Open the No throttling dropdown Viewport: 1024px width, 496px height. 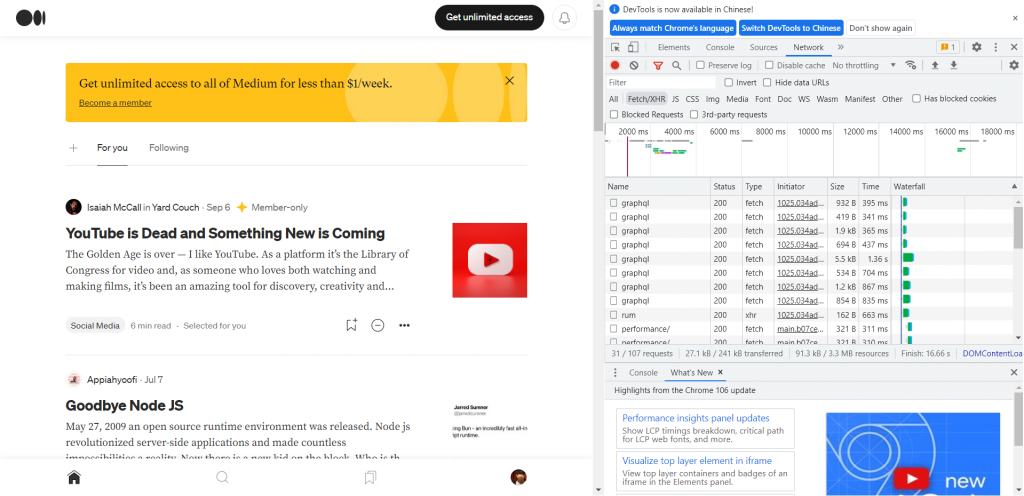[864, 65]
